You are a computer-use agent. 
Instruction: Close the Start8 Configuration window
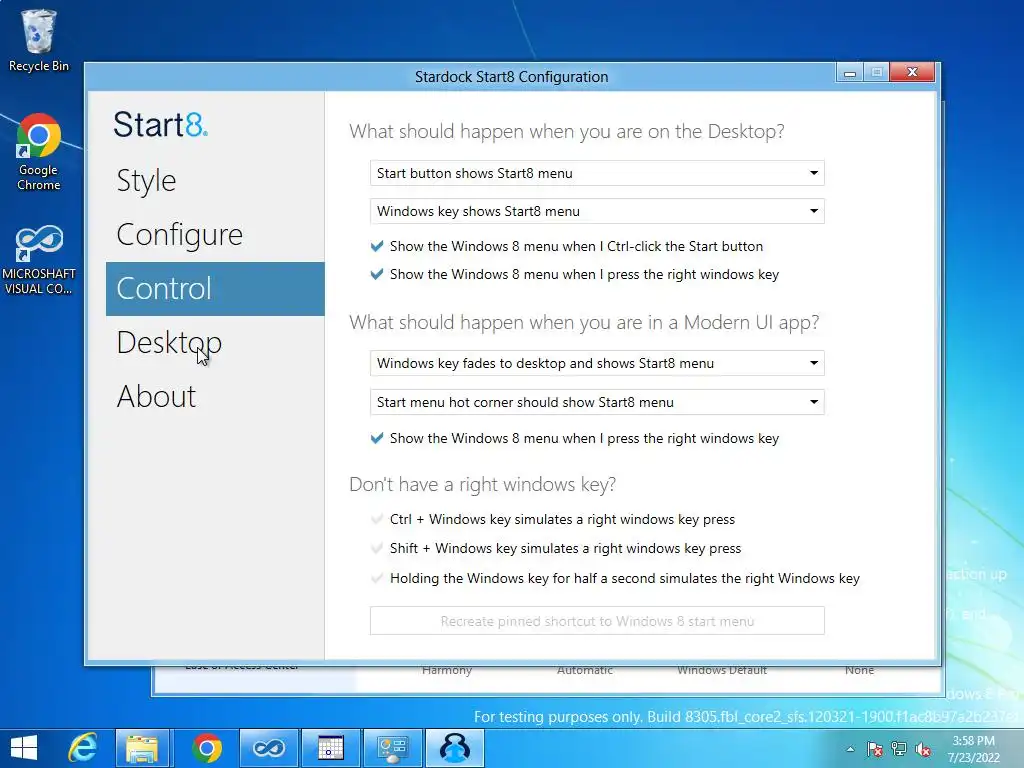pos(912,72)
